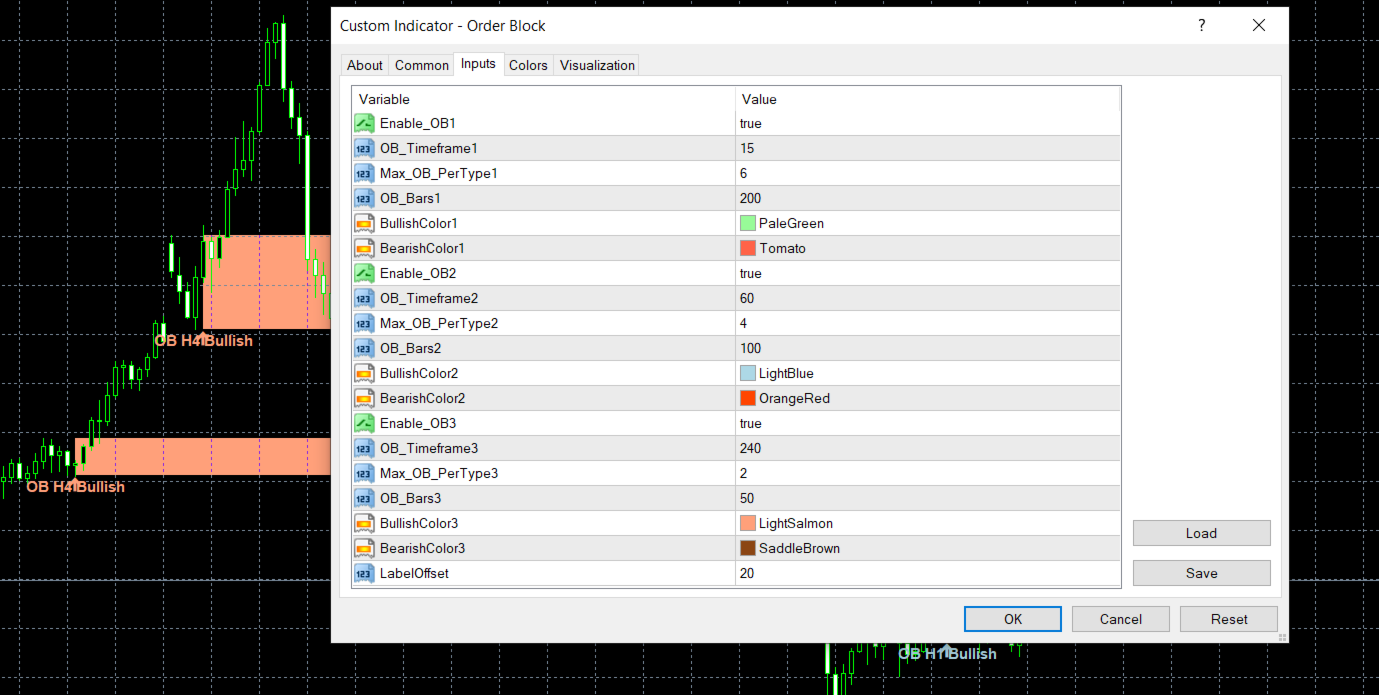
Task: Click the palette icon next to BullishColor2
Action: click(x=364, y=373)
